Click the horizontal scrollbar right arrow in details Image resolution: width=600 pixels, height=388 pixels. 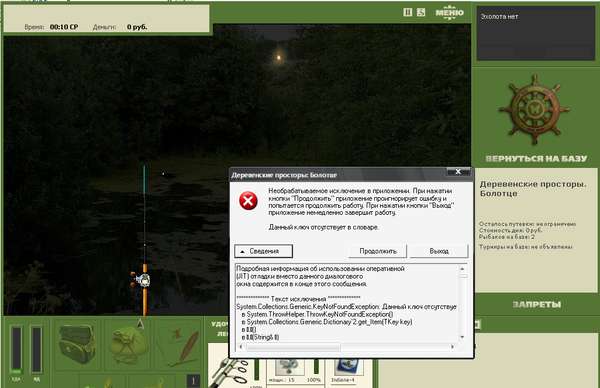point(452,347)
